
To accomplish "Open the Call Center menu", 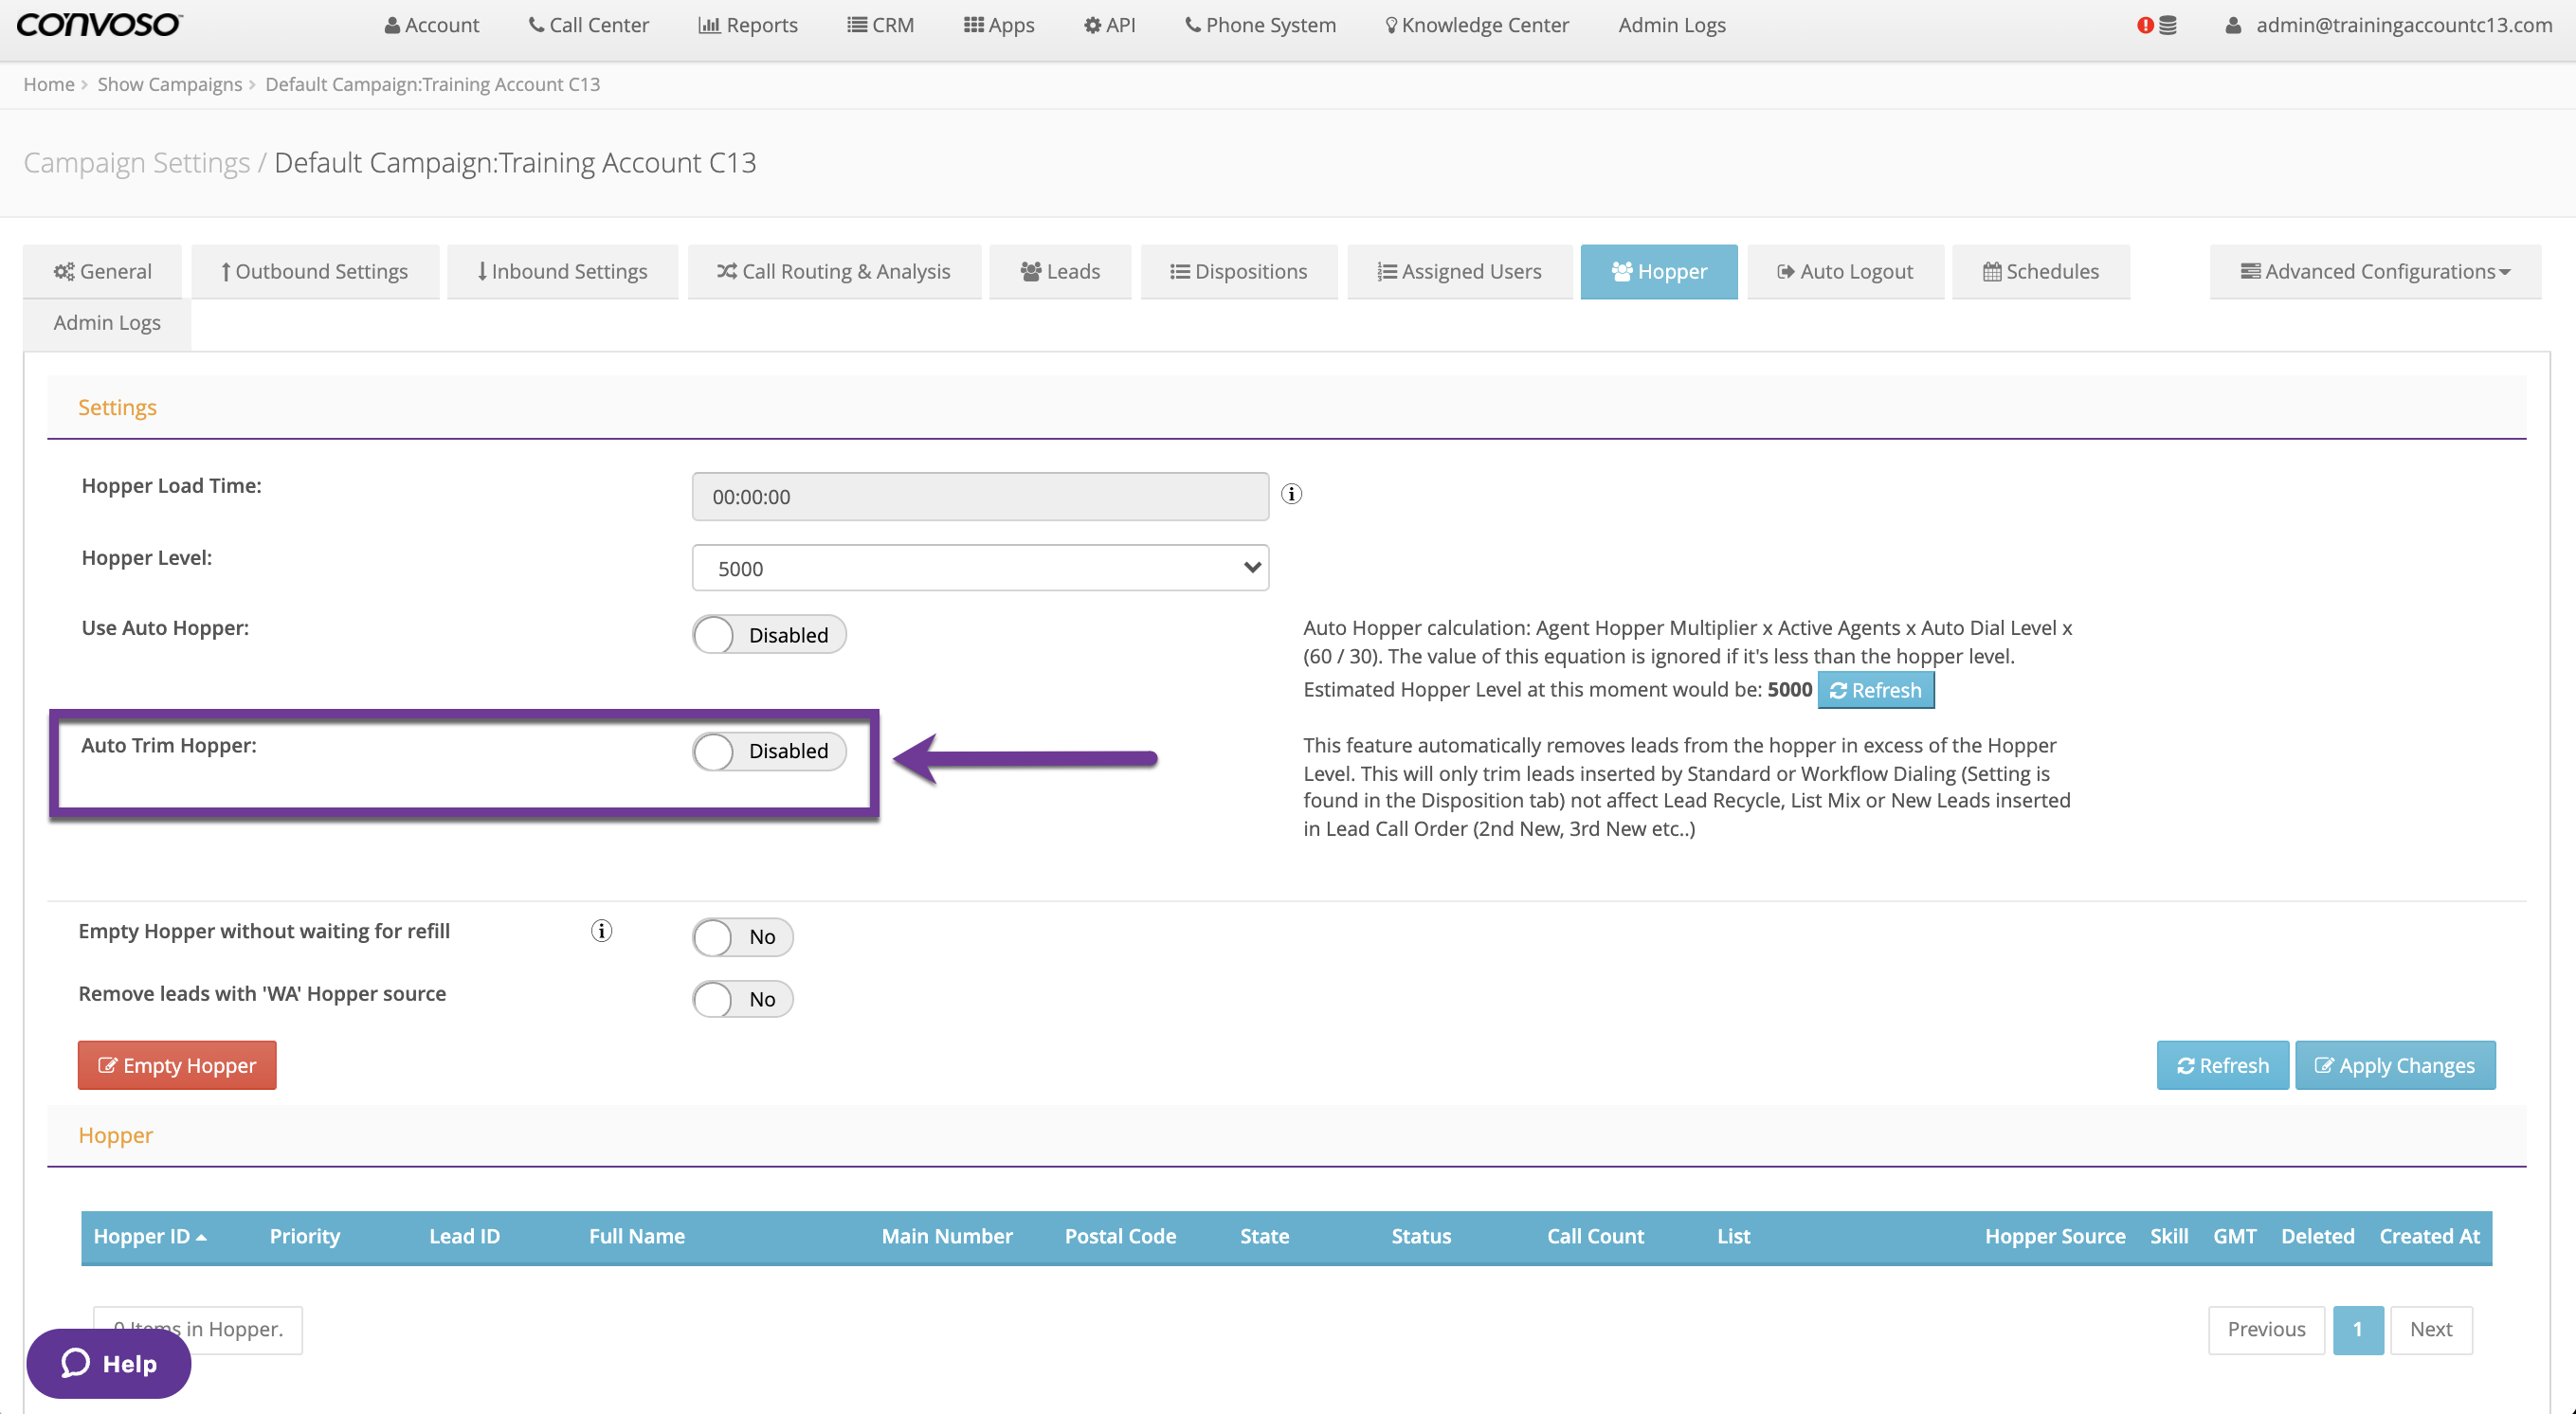I will (x=589, y=25).
